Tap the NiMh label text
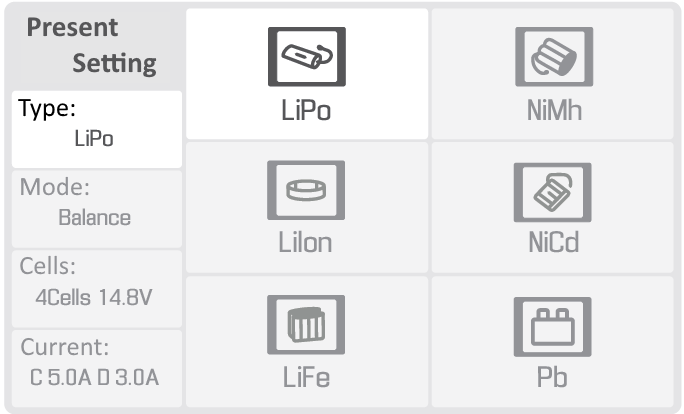This screenshot has width=684, height=414. [x=554, y=110]
